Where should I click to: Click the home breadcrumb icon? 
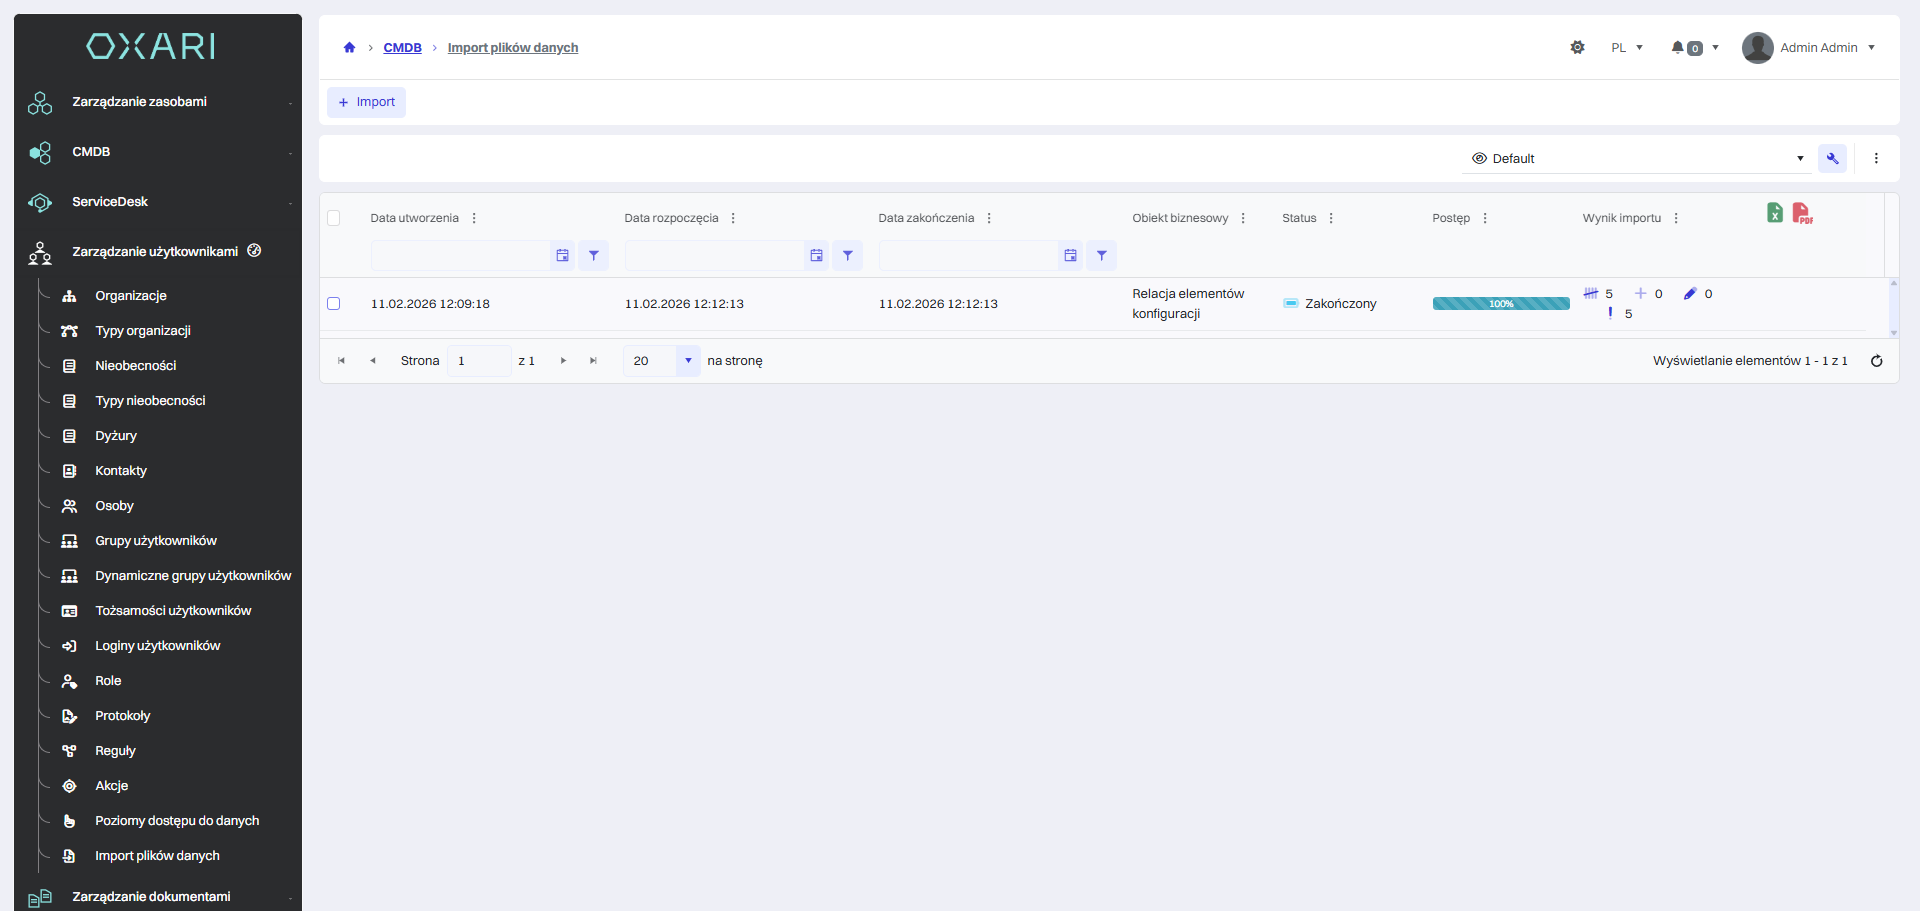pos(349,48)
